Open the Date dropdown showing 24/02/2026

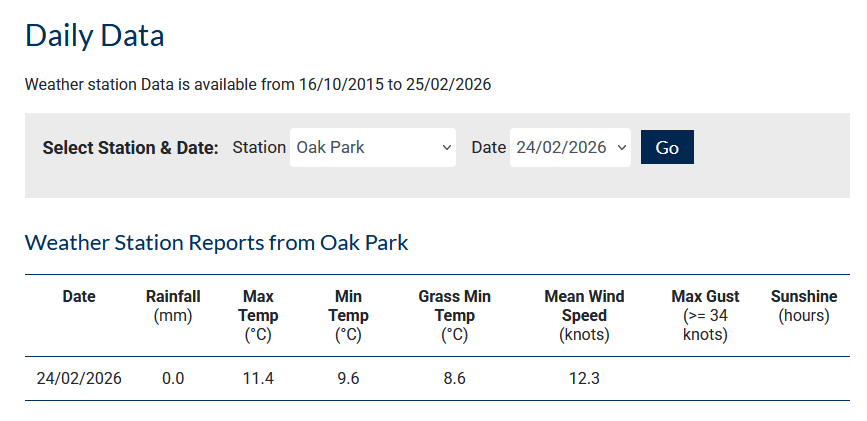570,147
